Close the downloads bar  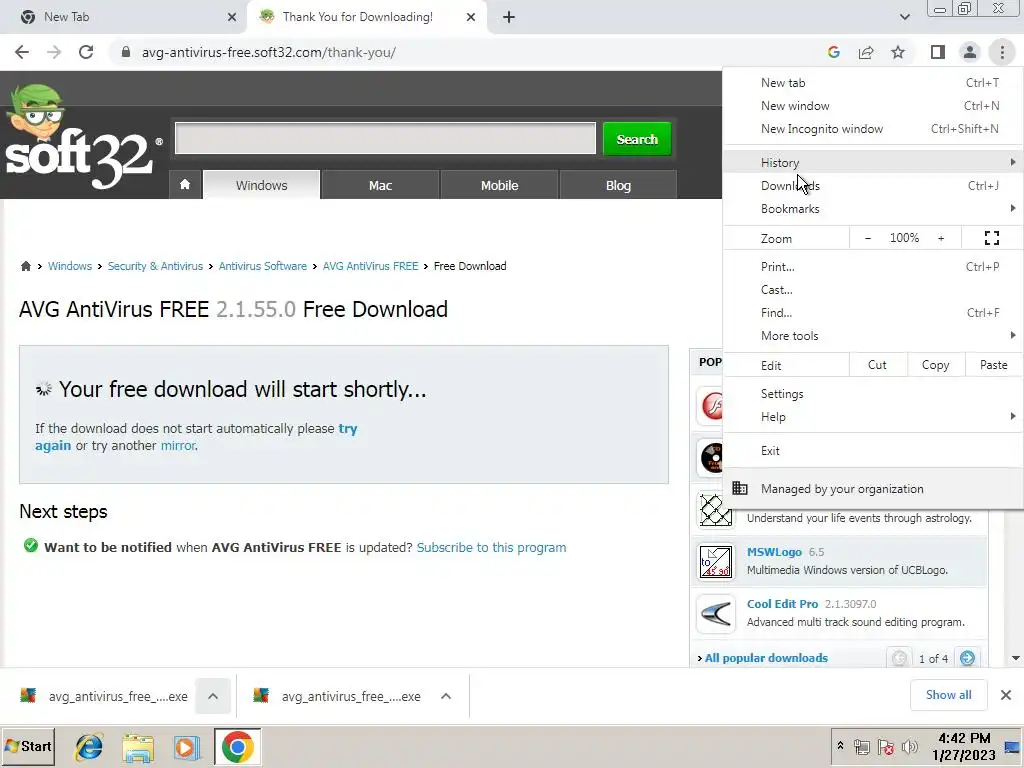coord(1006,695)
